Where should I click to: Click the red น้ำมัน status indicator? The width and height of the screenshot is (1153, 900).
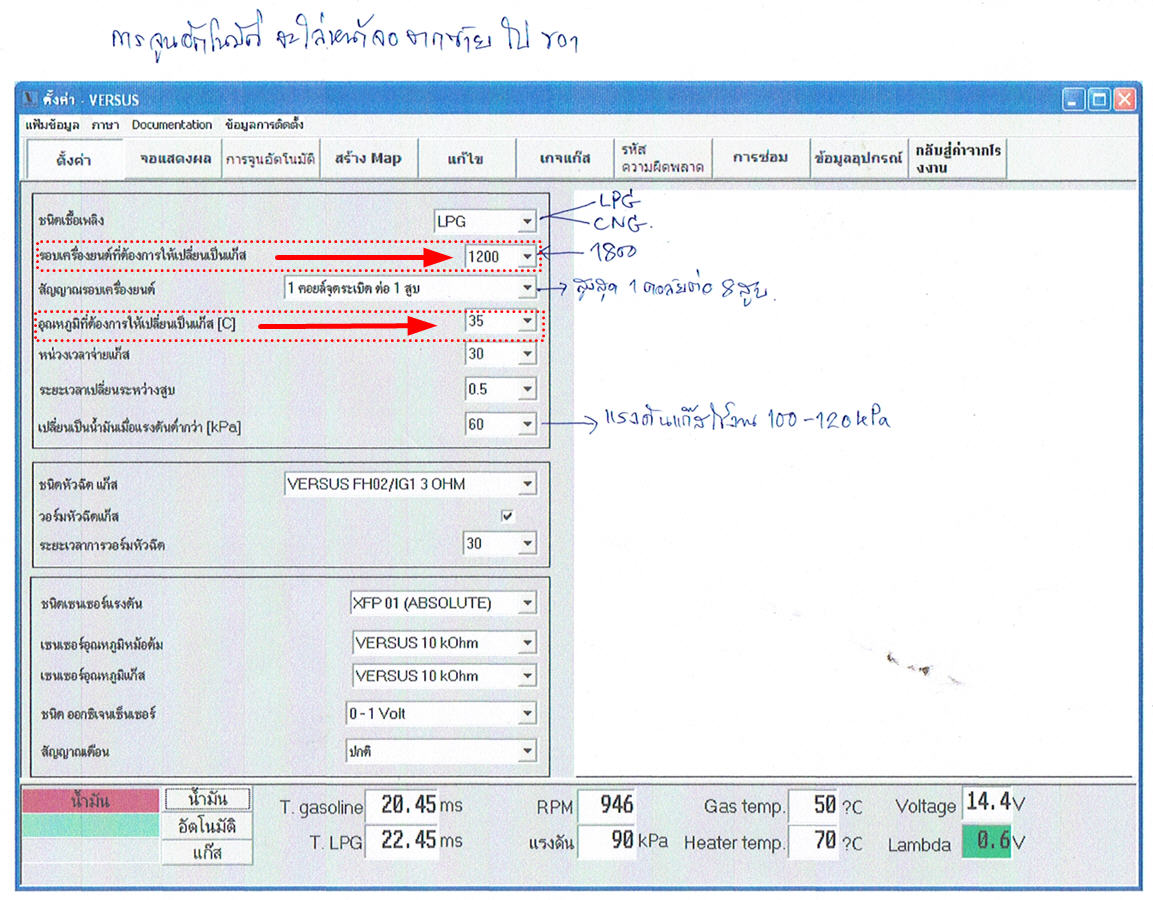click(90, 801)
